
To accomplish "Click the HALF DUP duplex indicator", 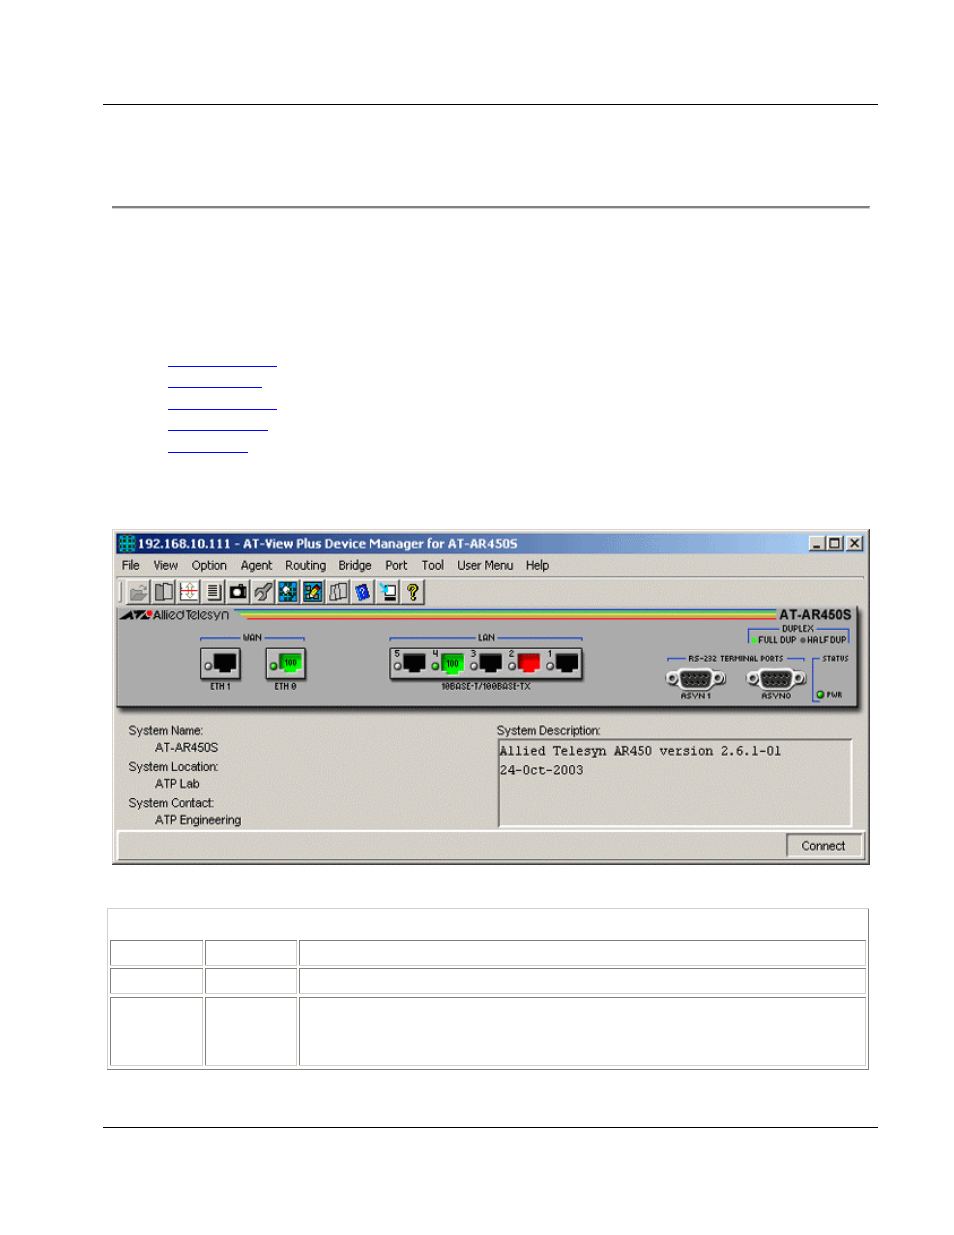I will pyautogui.click(x=823, y=640).
